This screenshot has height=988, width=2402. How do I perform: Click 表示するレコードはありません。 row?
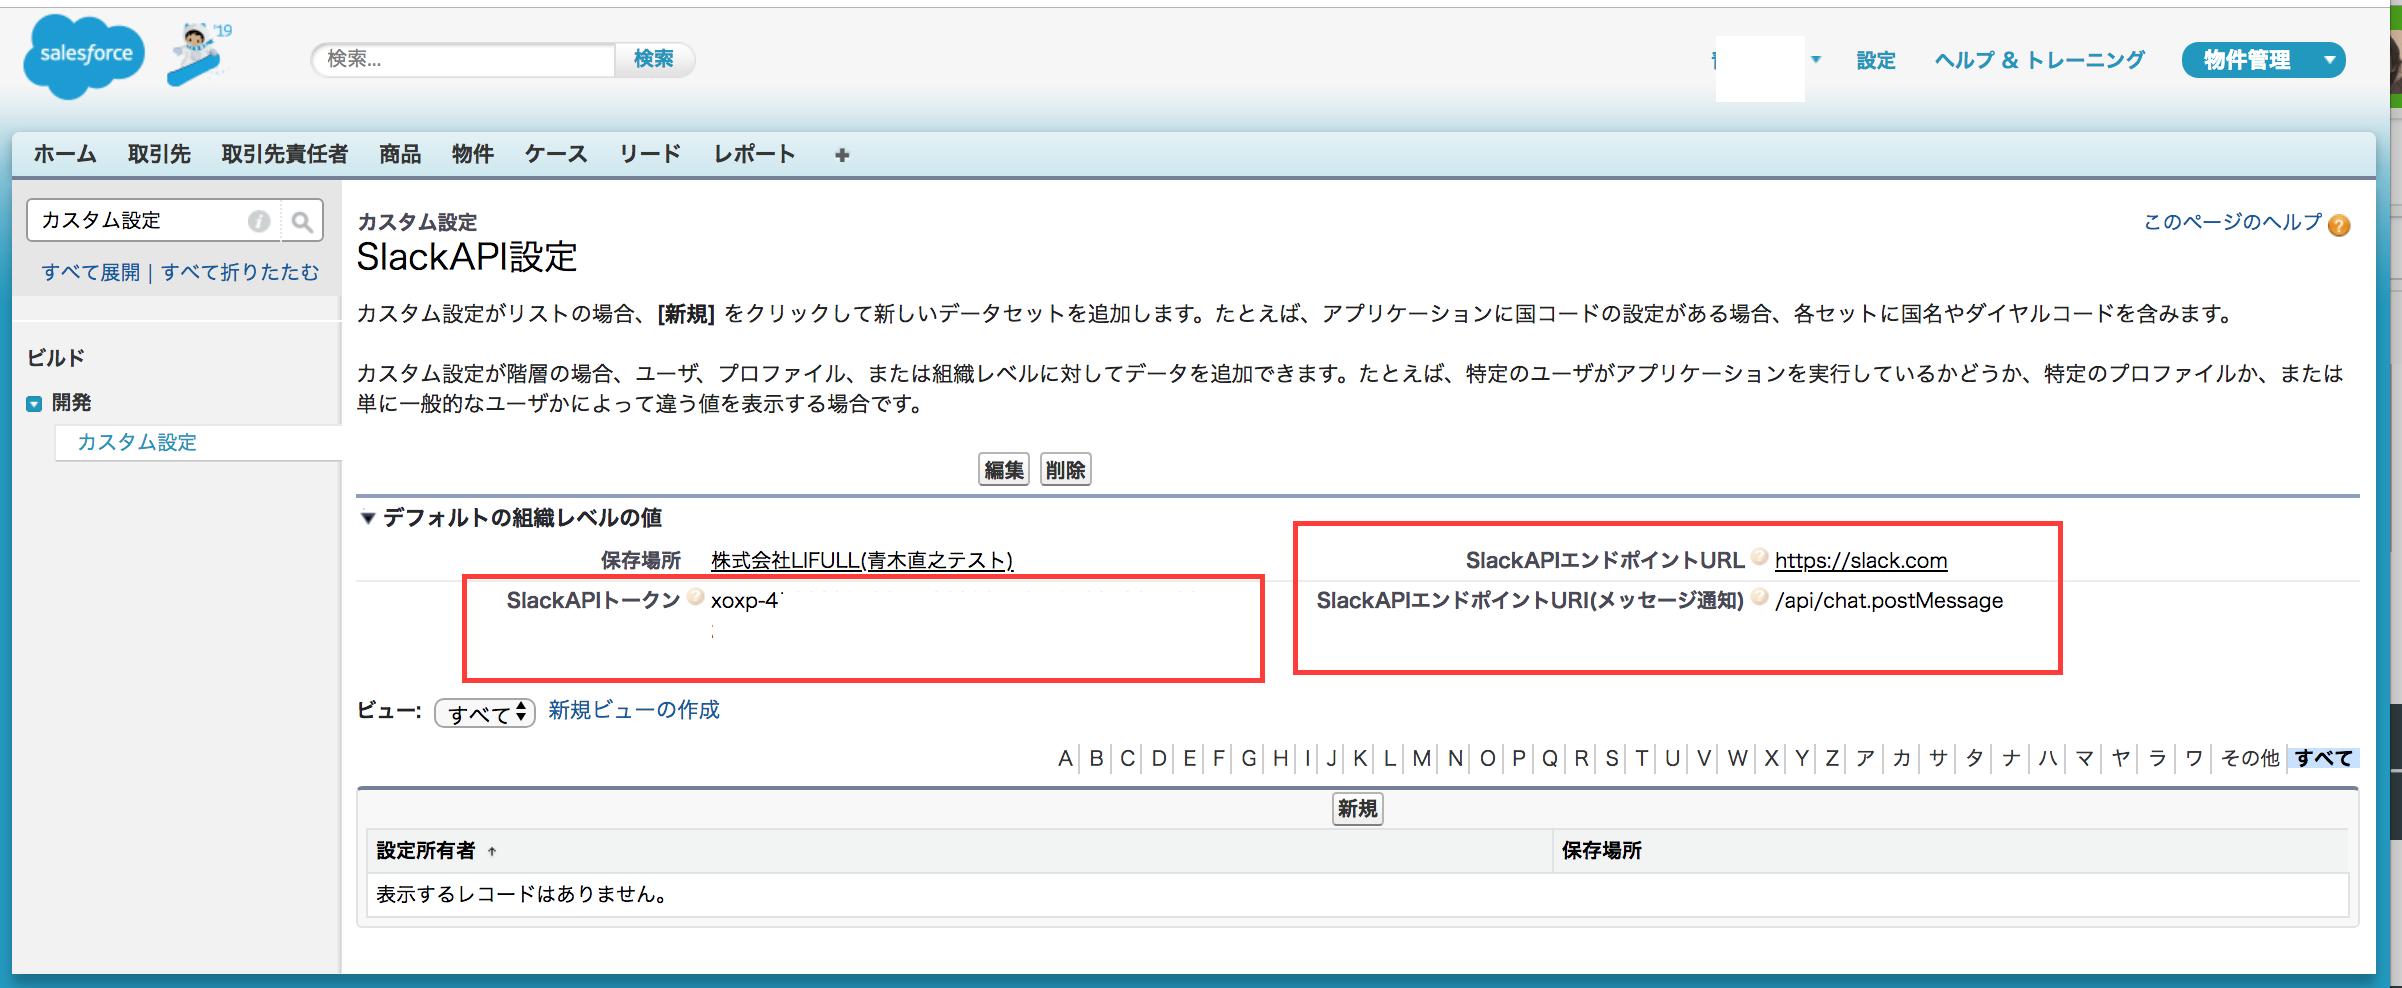1357,895
